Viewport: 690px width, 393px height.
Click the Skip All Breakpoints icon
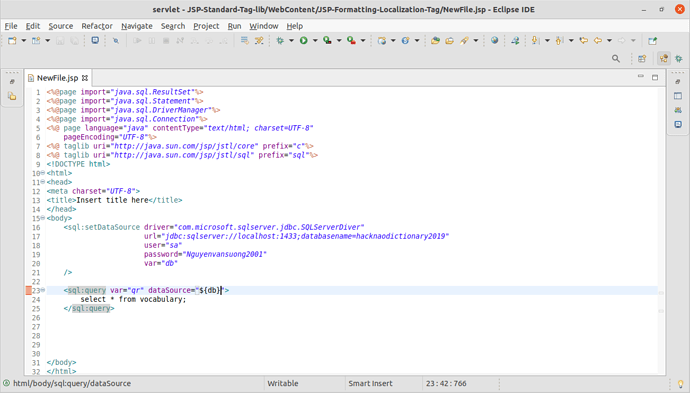tap(116, 40)
